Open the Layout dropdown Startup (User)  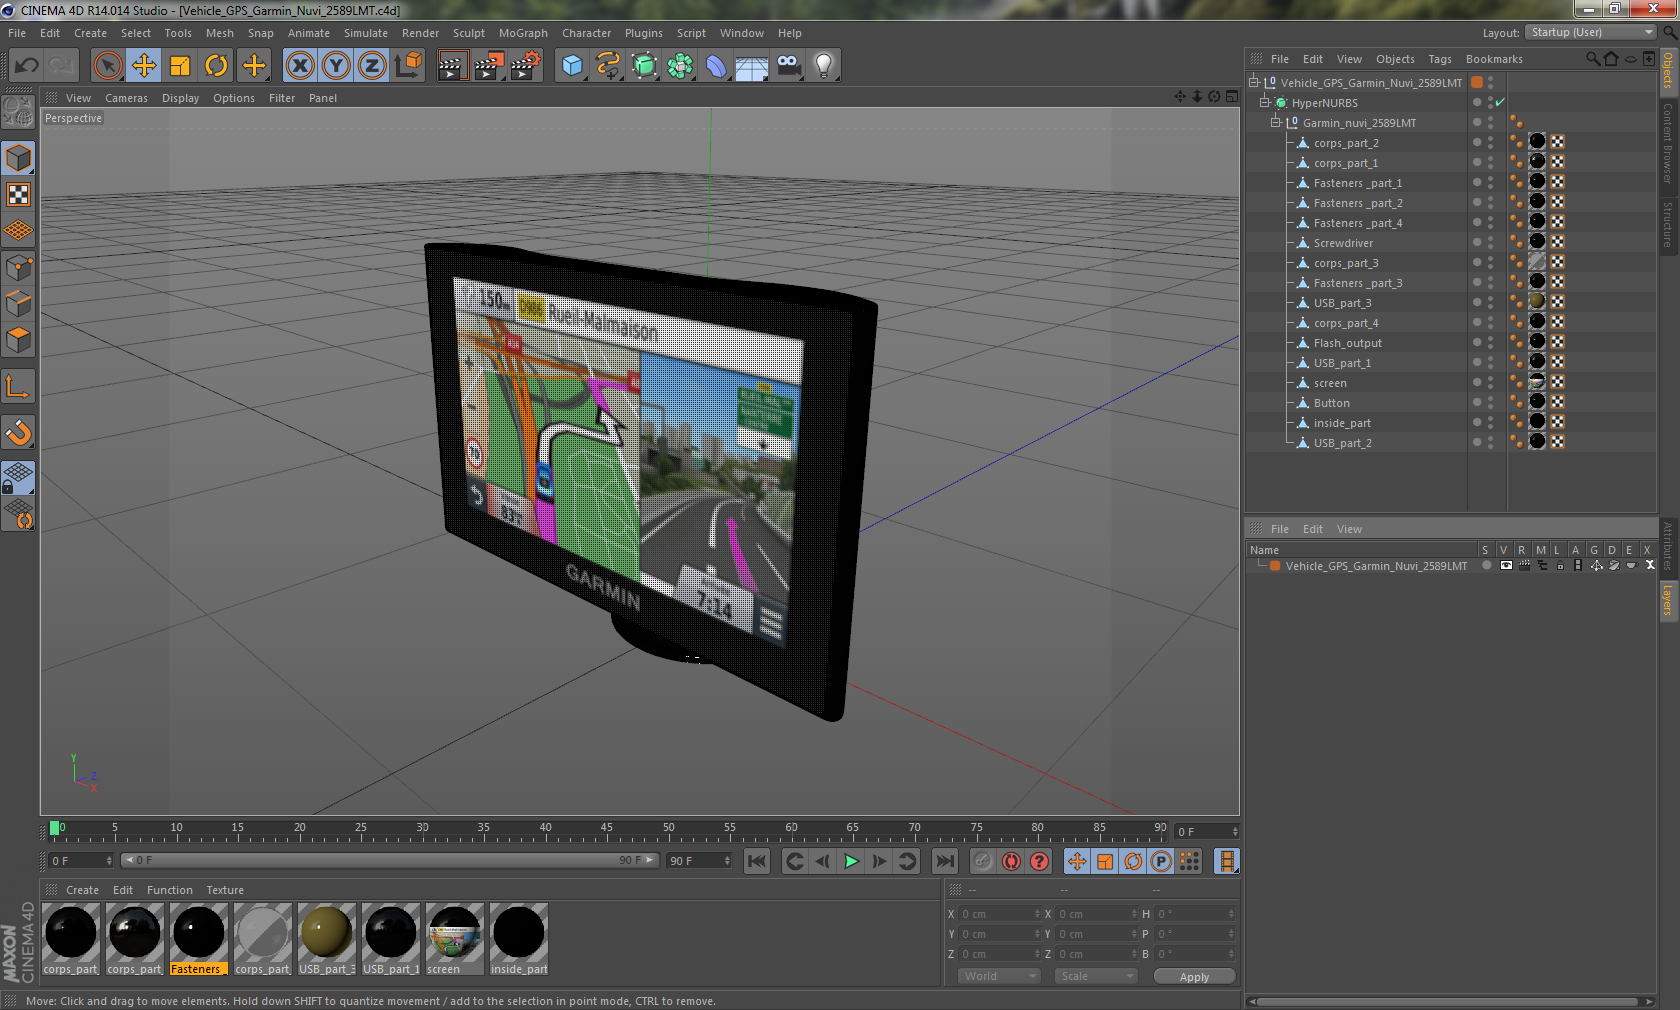pyautogui.click(x=1591, y=33)
